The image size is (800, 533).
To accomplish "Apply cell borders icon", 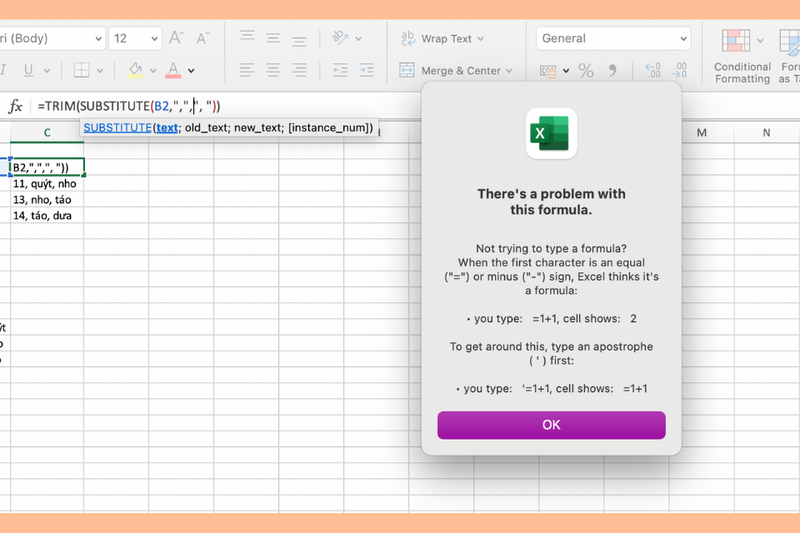I will 81,70.
